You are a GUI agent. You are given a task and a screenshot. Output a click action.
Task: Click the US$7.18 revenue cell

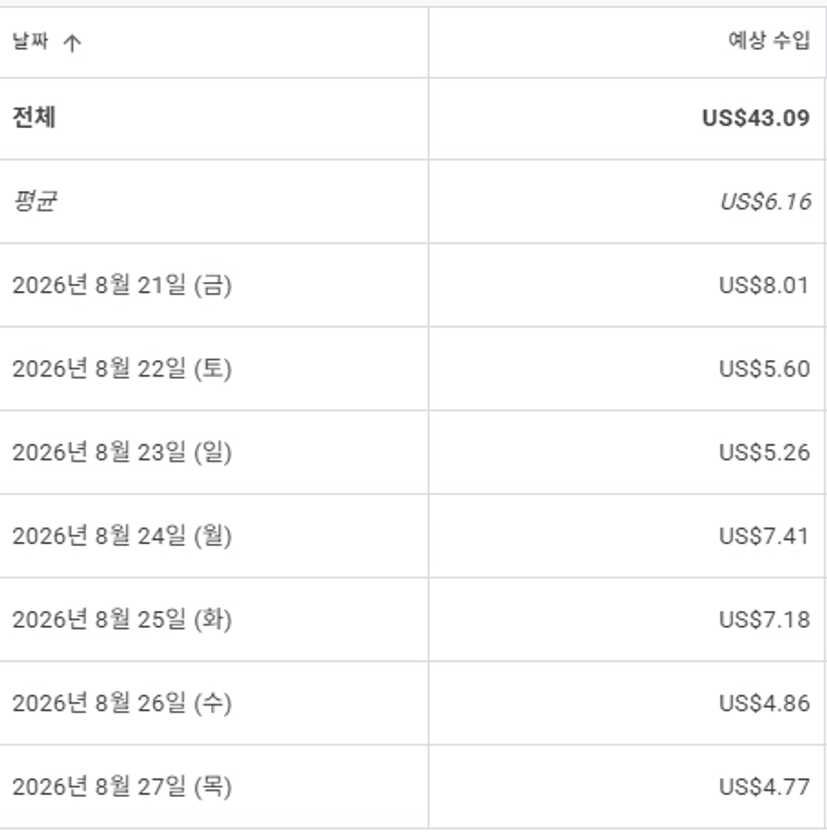pos(764,620)
